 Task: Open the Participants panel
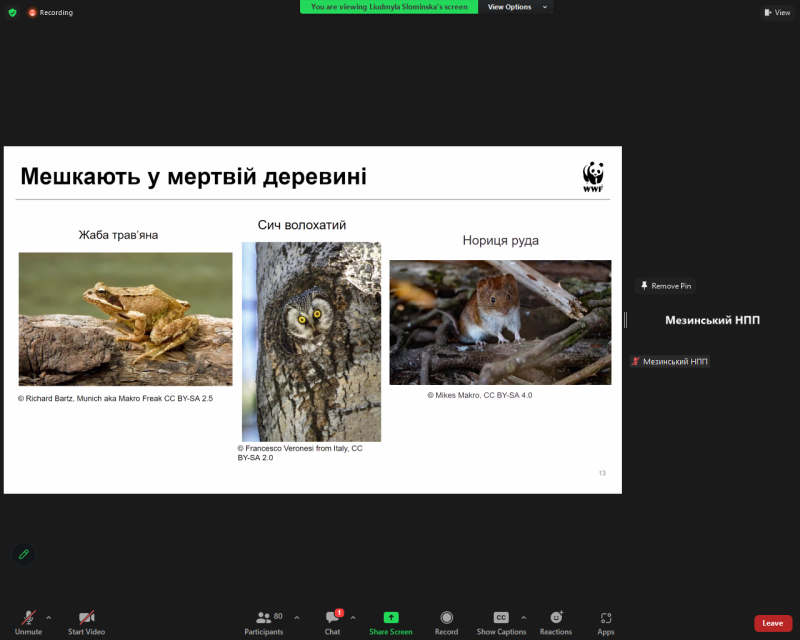pyautogui.click(x=263, y=619)
